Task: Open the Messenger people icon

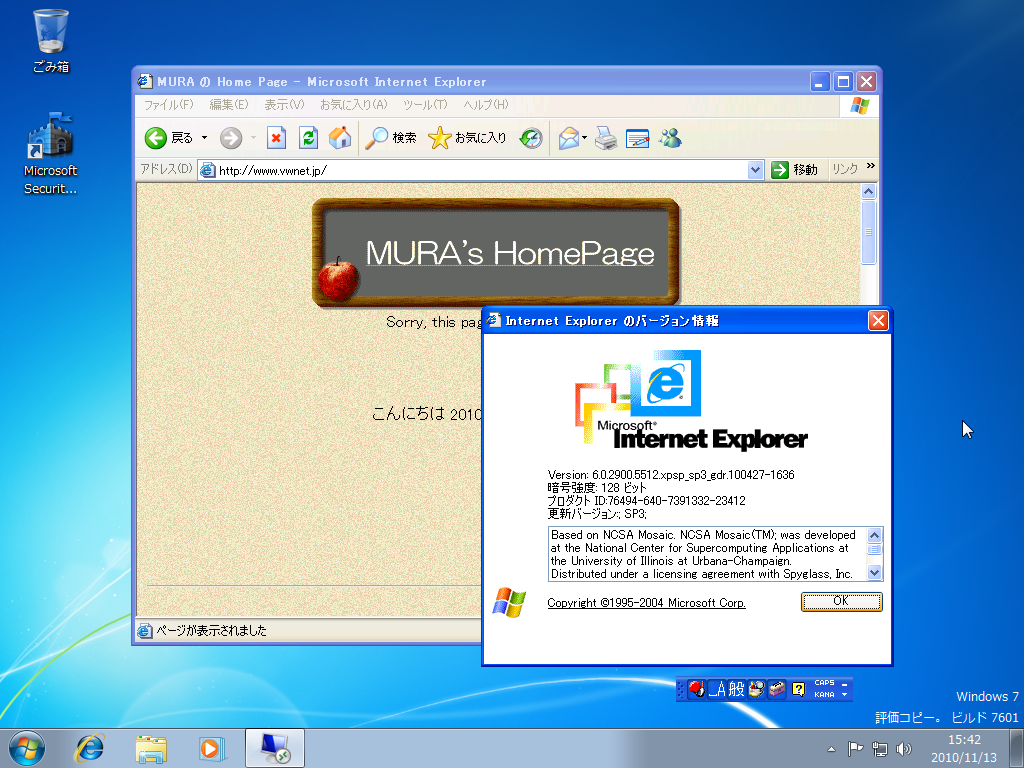Action: tap(670, 138)
